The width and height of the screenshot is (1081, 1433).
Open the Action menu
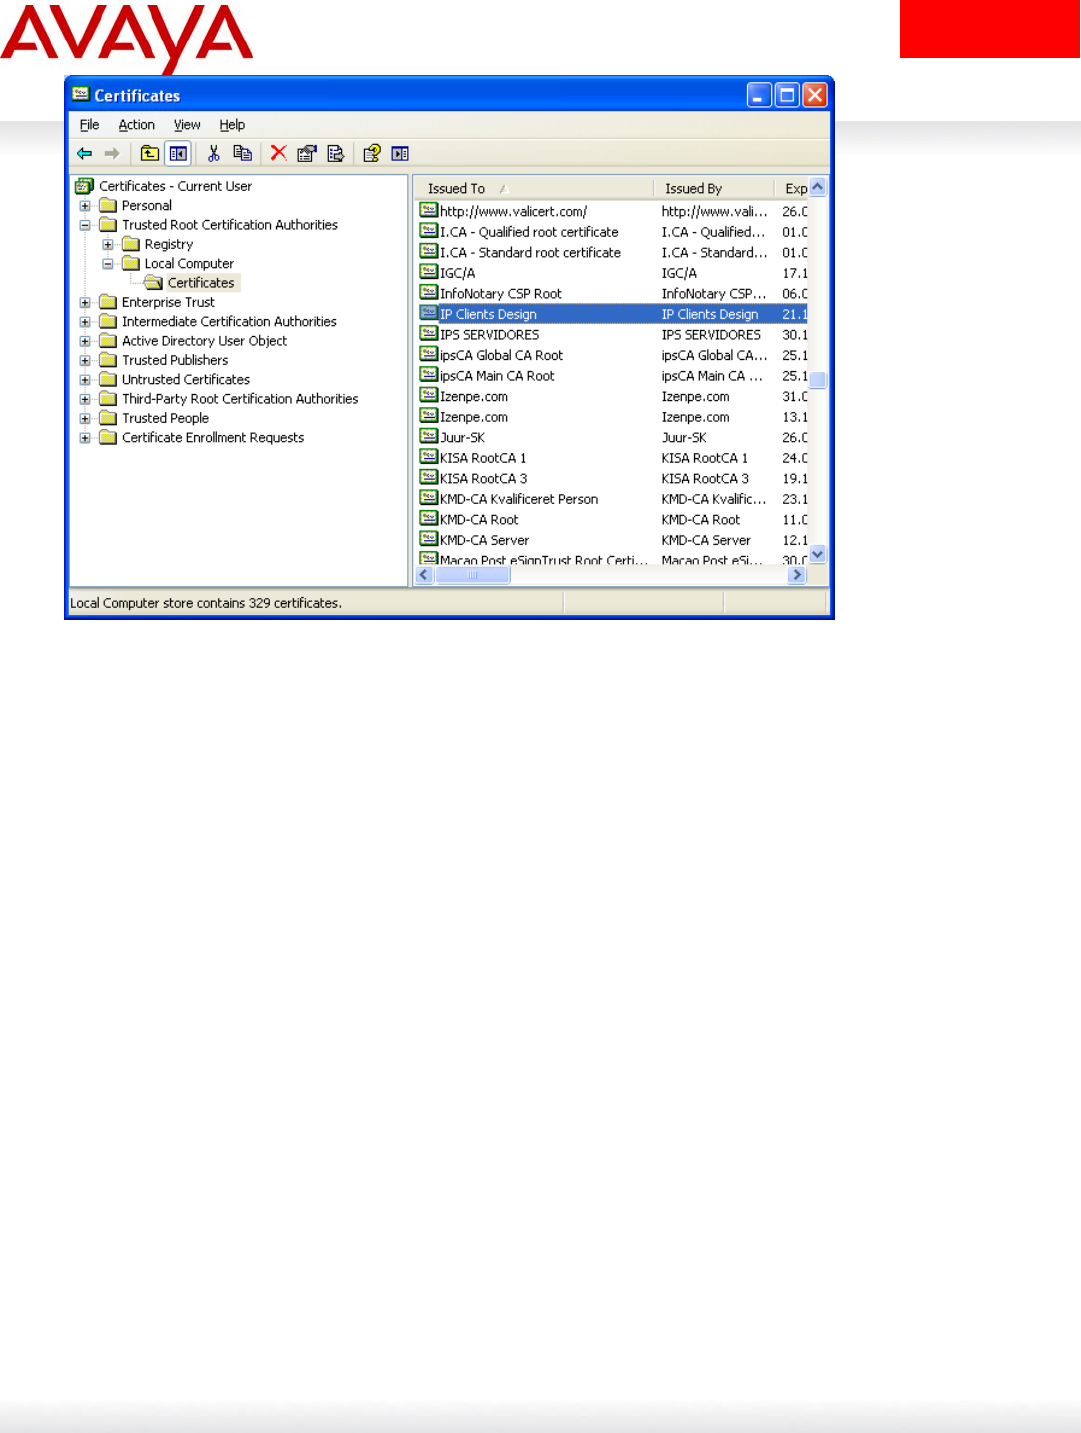[137, 125]
